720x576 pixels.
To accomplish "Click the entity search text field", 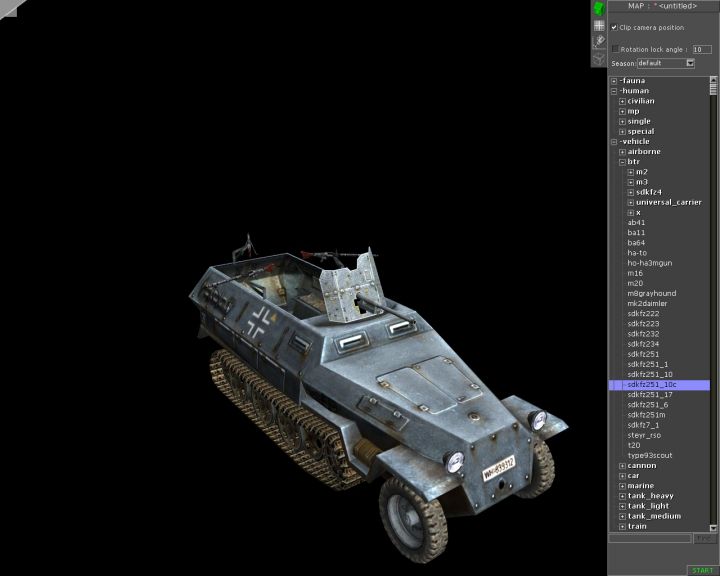I will point(649,538).
